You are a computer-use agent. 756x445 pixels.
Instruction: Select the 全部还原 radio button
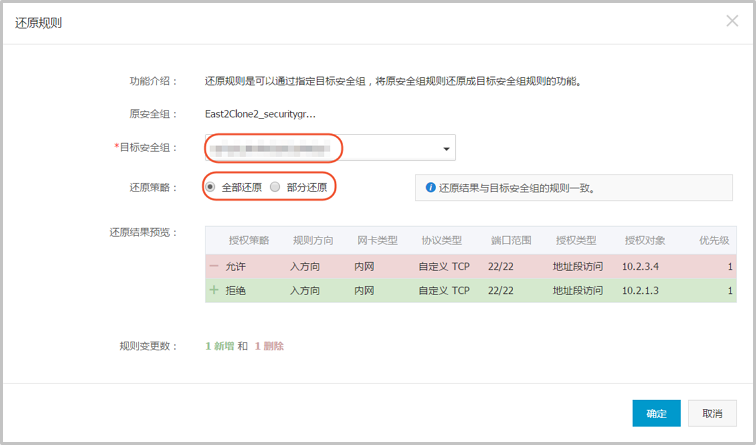(x=210, y=187)
